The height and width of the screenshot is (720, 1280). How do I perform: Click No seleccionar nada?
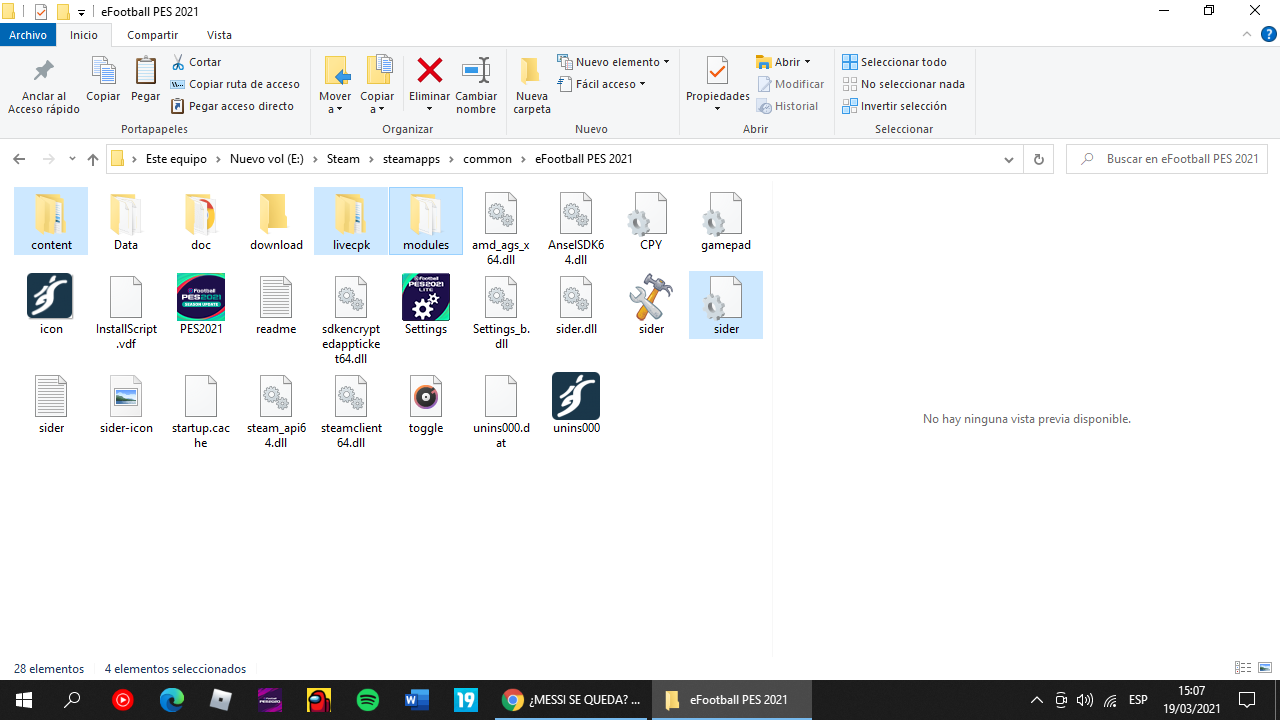[x=903, y=84]
